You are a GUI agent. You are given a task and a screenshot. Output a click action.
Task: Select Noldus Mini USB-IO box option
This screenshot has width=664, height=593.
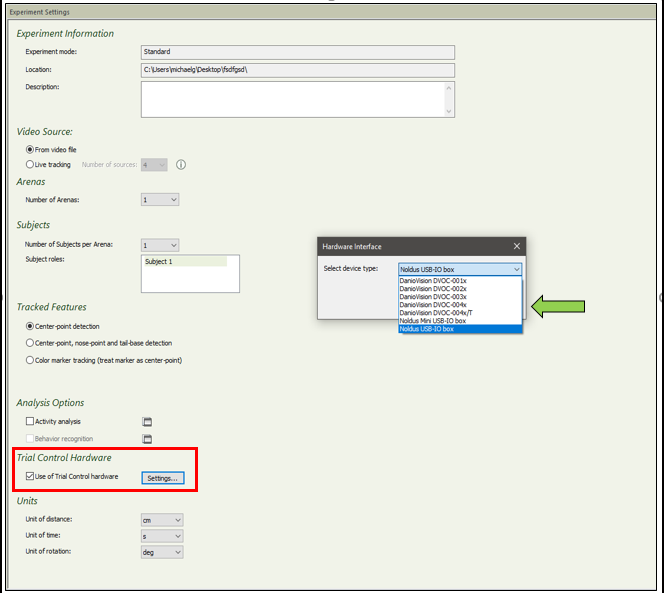point(460,321)
